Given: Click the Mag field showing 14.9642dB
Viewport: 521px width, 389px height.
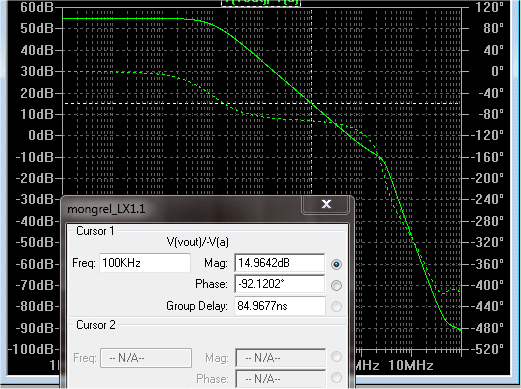Looking at the screenshot, I should (280, 263).
